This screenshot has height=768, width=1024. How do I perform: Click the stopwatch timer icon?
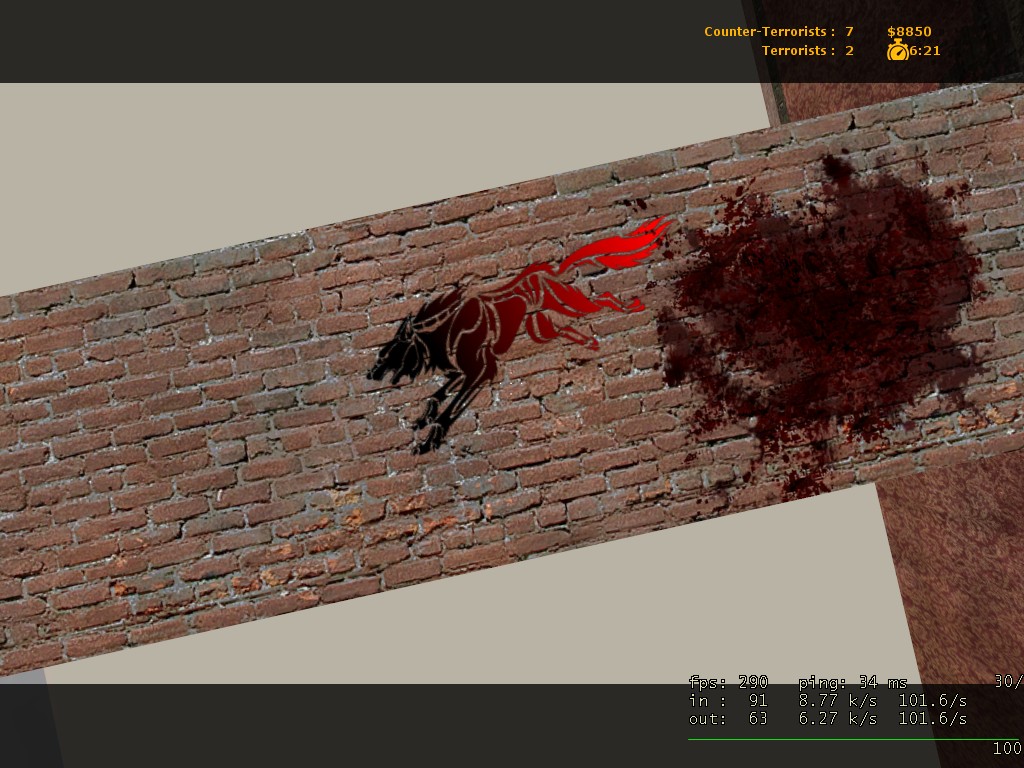tap(897, 50)
